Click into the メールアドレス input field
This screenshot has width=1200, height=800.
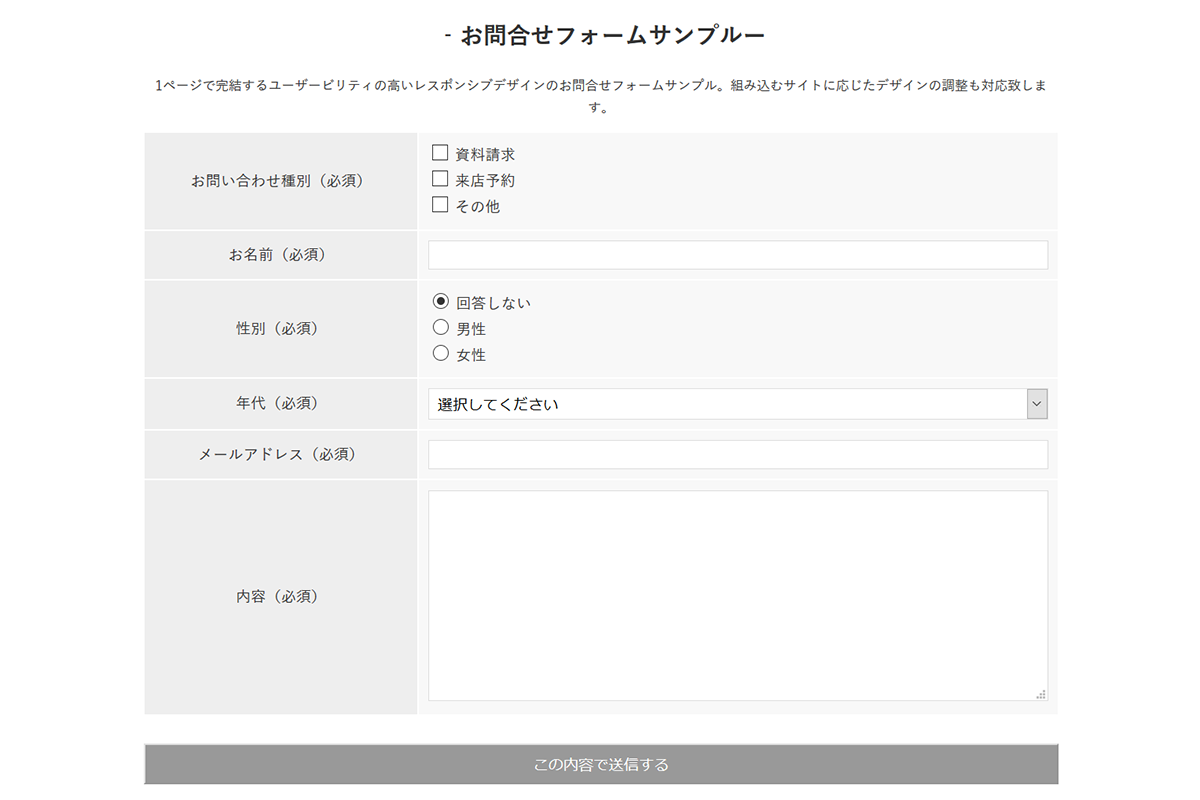[737, 455]
